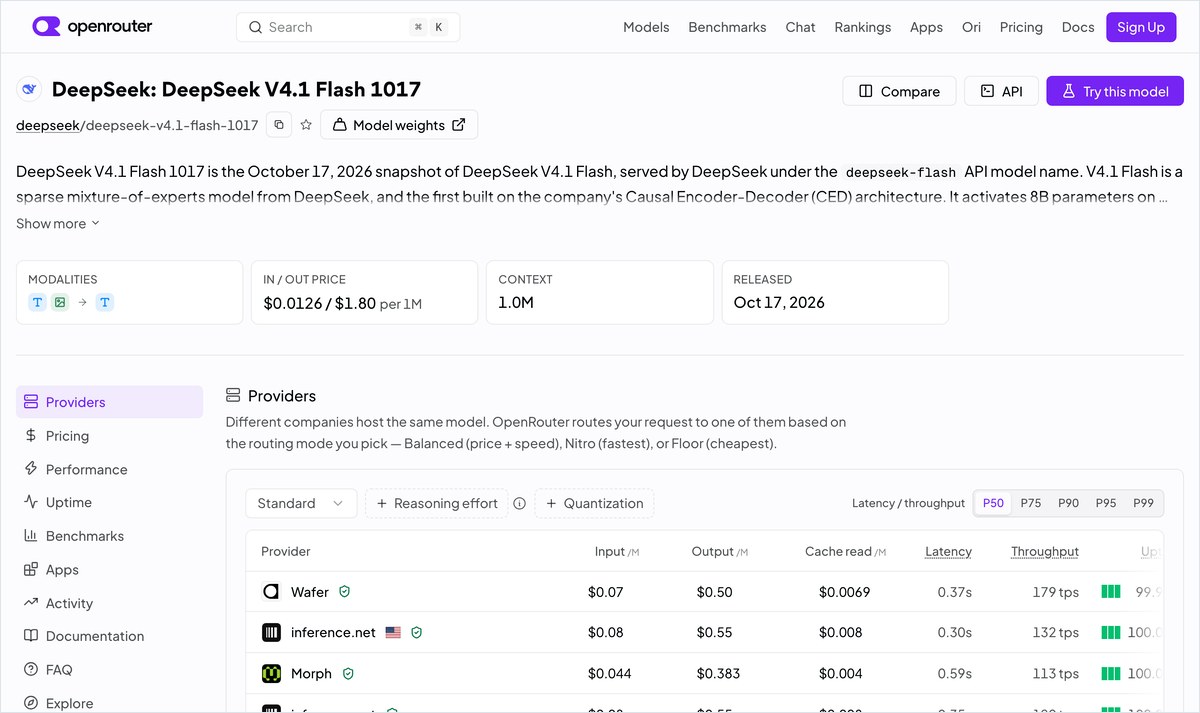Select the P95 percentile

(1106, 503)
